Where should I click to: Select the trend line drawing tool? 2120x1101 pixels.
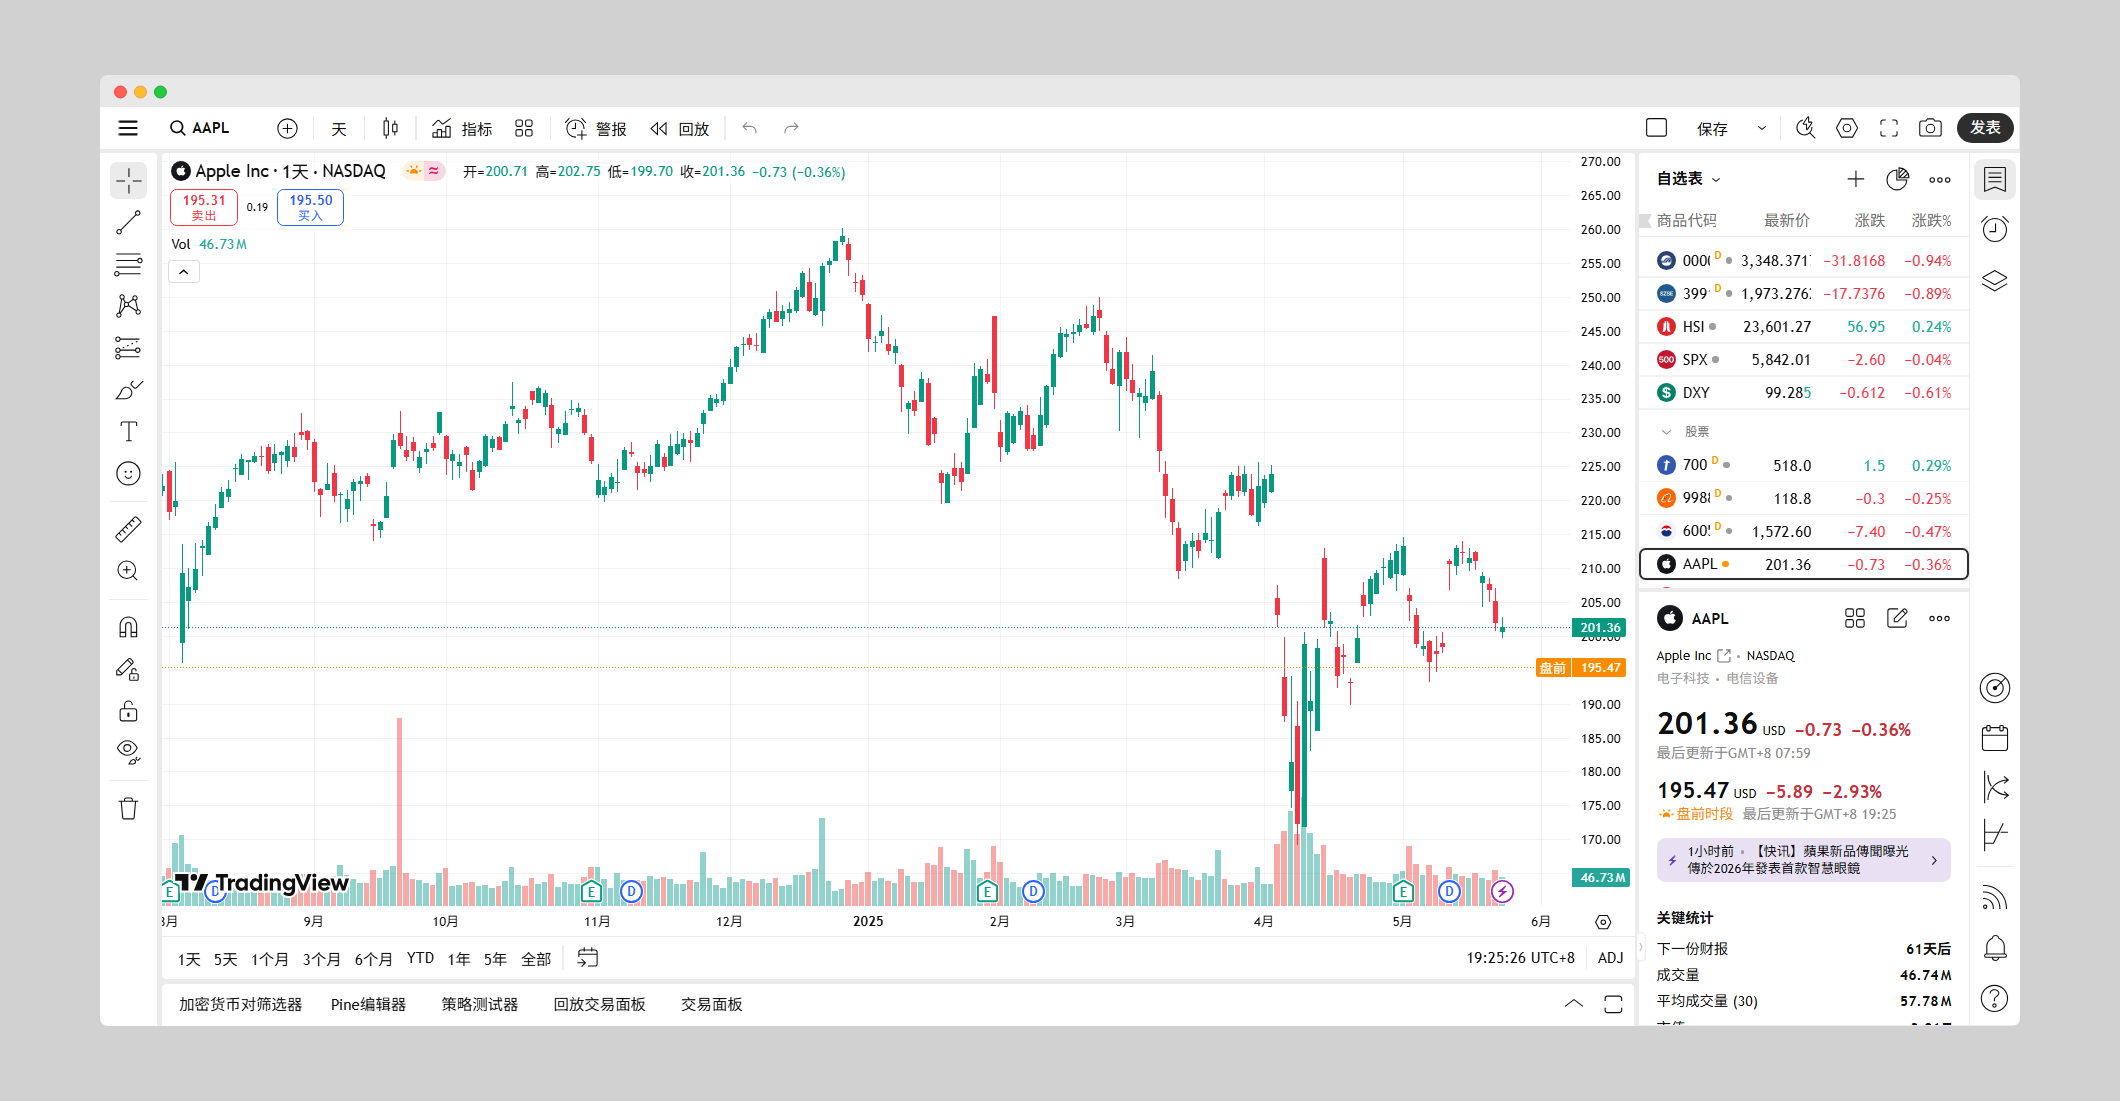pyautogui.click(x=129, y=223)
